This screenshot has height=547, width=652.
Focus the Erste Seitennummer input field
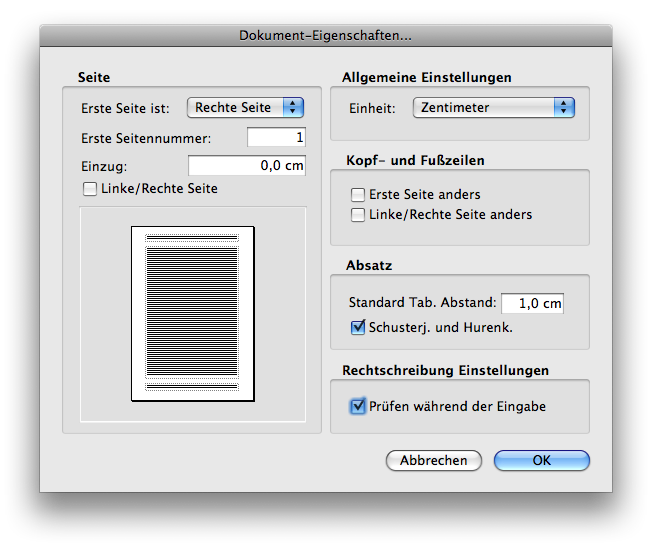[275, 137]
